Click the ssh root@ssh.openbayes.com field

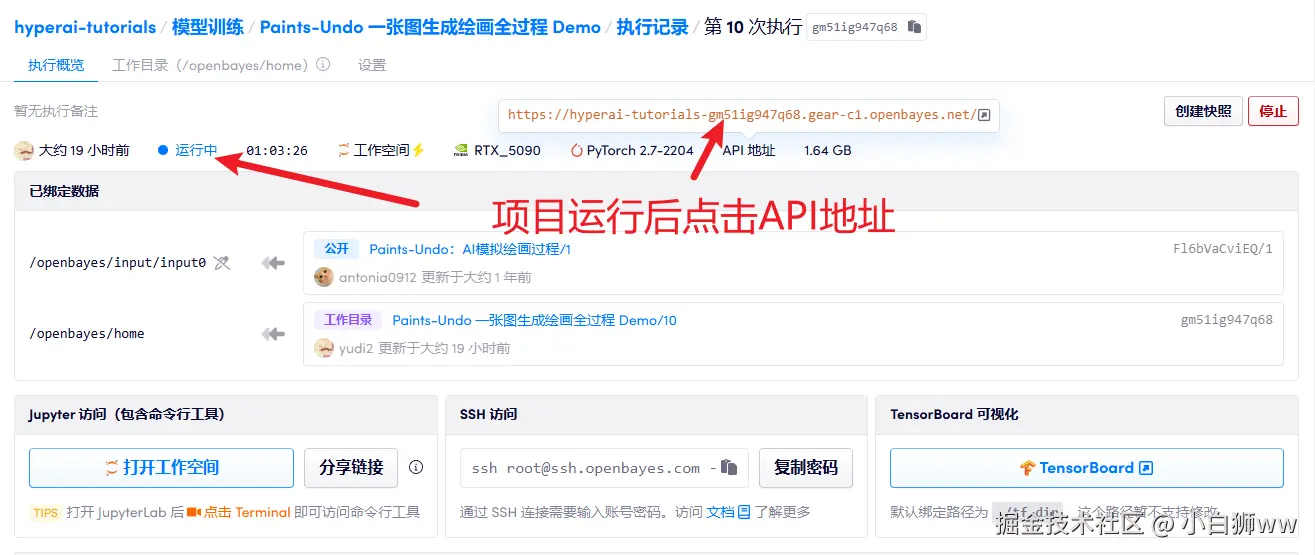click(x=604, y=467)
